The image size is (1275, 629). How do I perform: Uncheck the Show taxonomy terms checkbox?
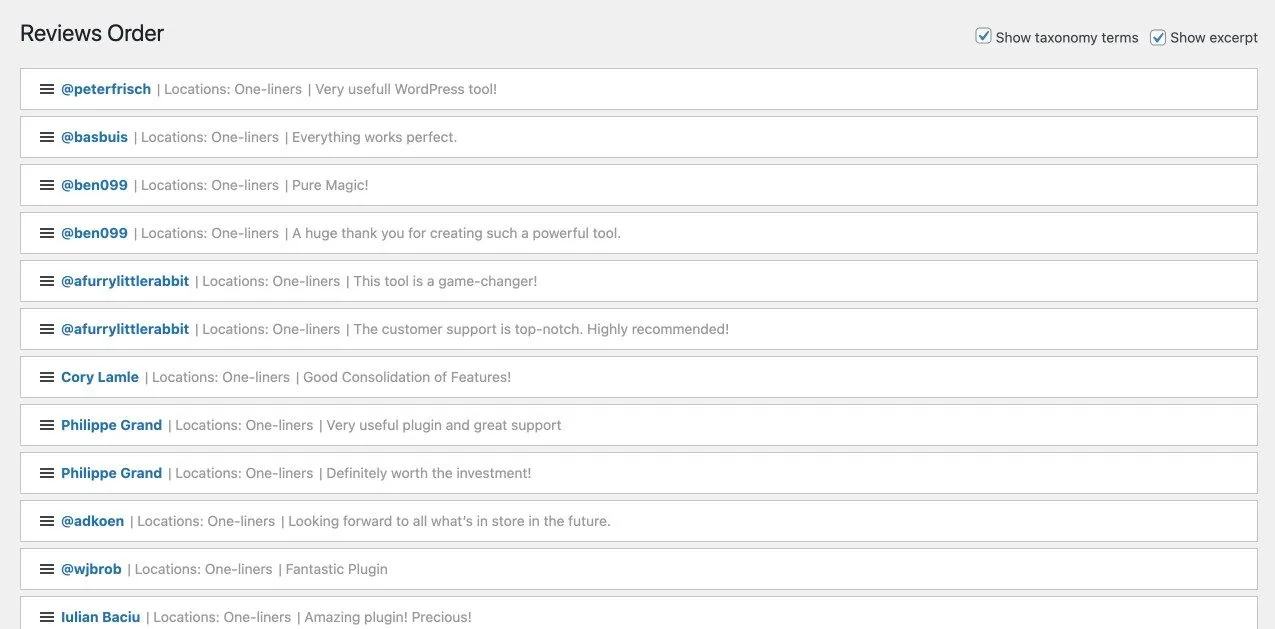click(983, 37)
